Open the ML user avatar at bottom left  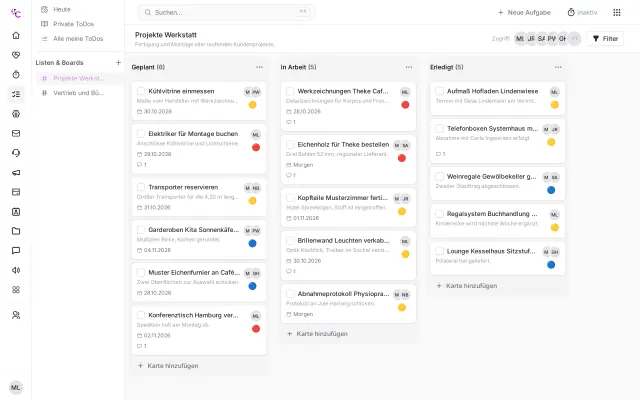click(x=16, y=387)
